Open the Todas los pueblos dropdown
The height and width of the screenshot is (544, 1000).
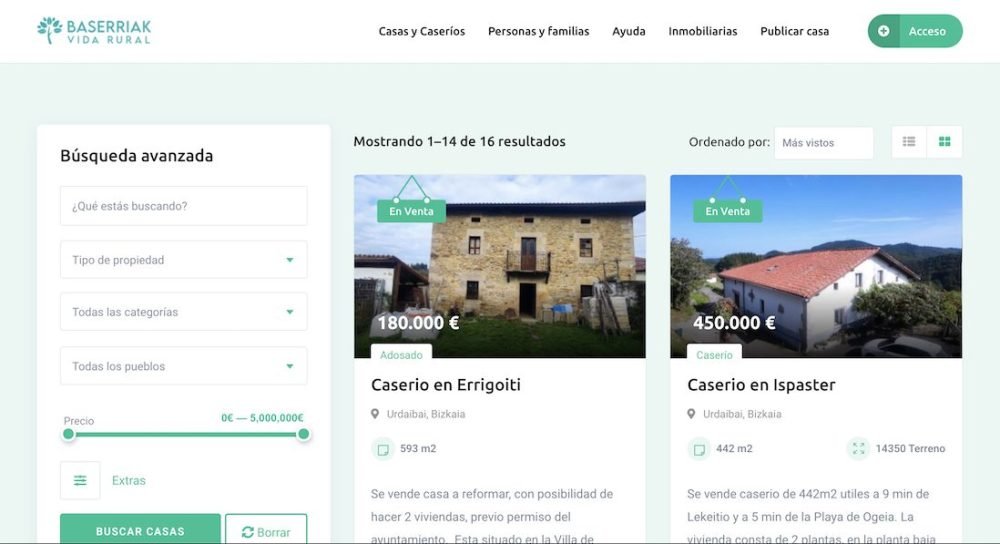coord(184,366)
